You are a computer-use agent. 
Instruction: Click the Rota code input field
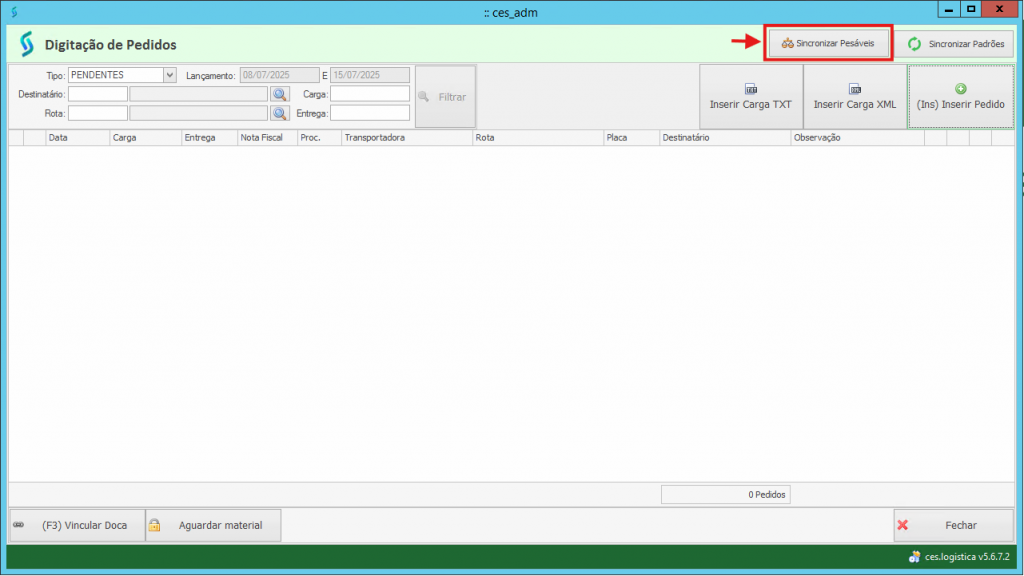(98, 114)
